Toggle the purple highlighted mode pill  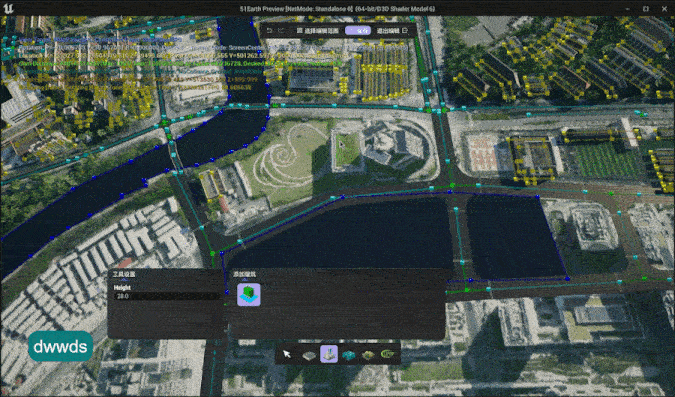click(358, 31)
